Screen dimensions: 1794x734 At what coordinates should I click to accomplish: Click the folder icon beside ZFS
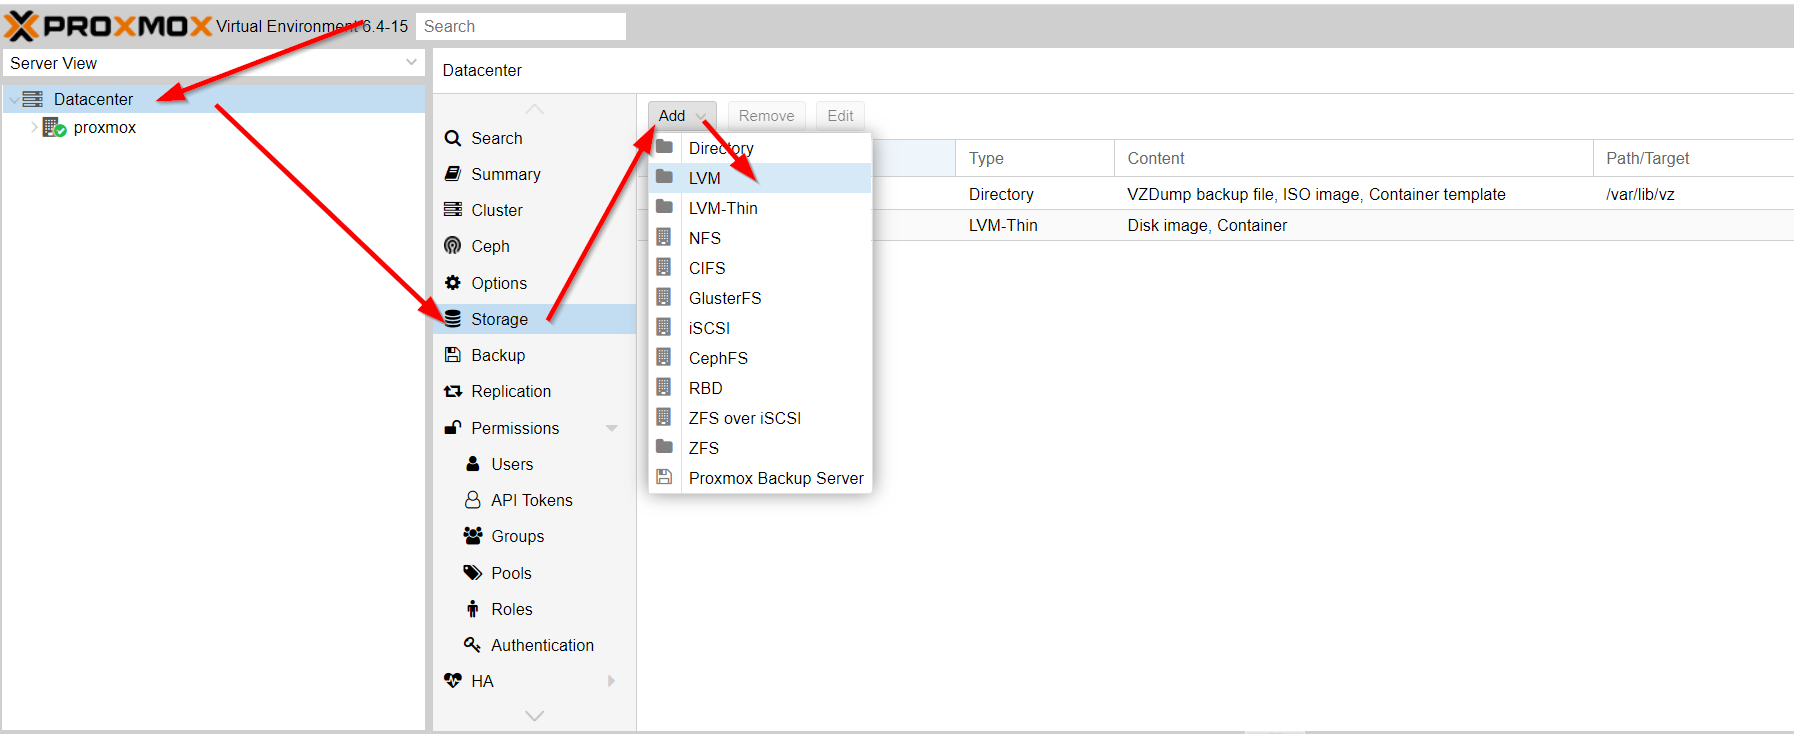click(x=664, y=447)
